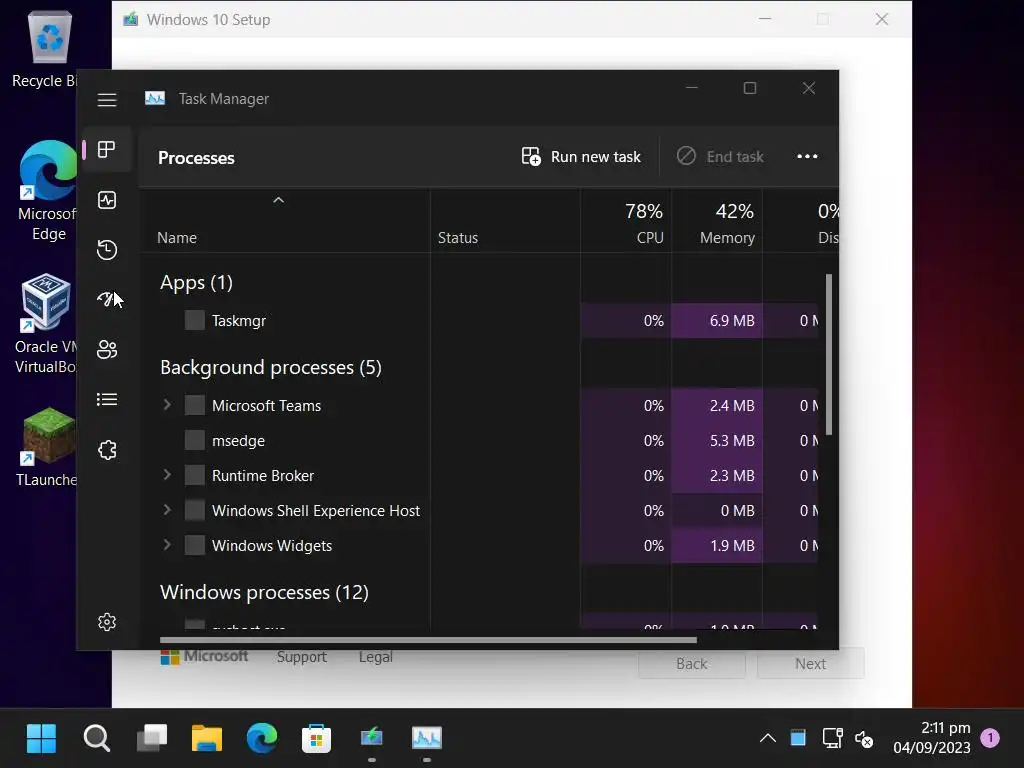Open Startup apps page in sidebar
The width and height of the screenshot is (1024, 768).
[x=107, y=299]
